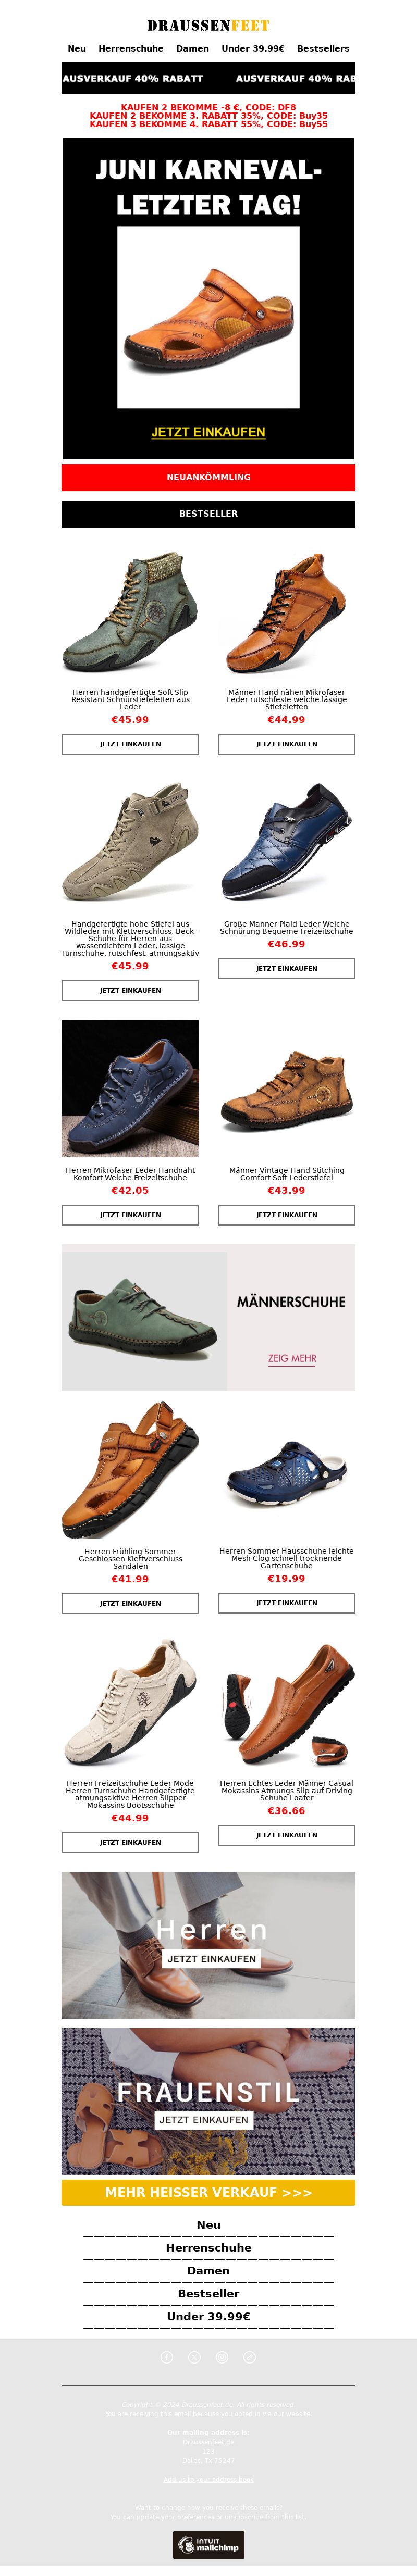The image size is (417, 2576).
Task: Click ZEIG MEHR link beside Männerschuhe
Action: coord(292,1358)
